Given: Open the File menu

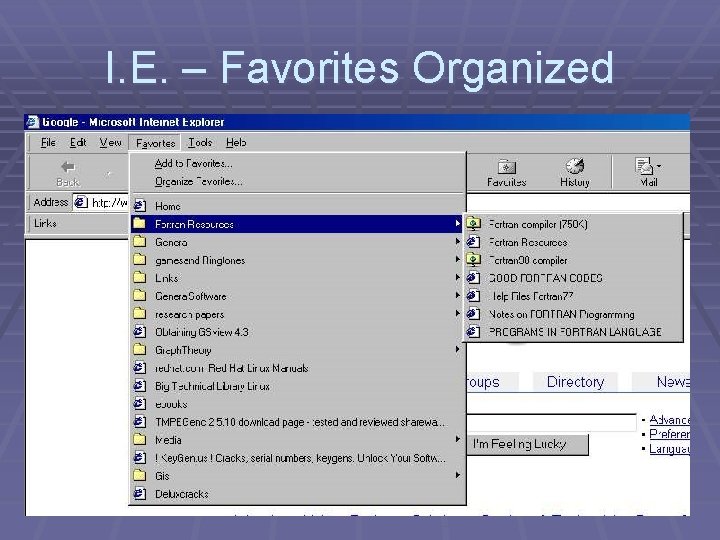Looking at the screenshot, I should 48,143.
